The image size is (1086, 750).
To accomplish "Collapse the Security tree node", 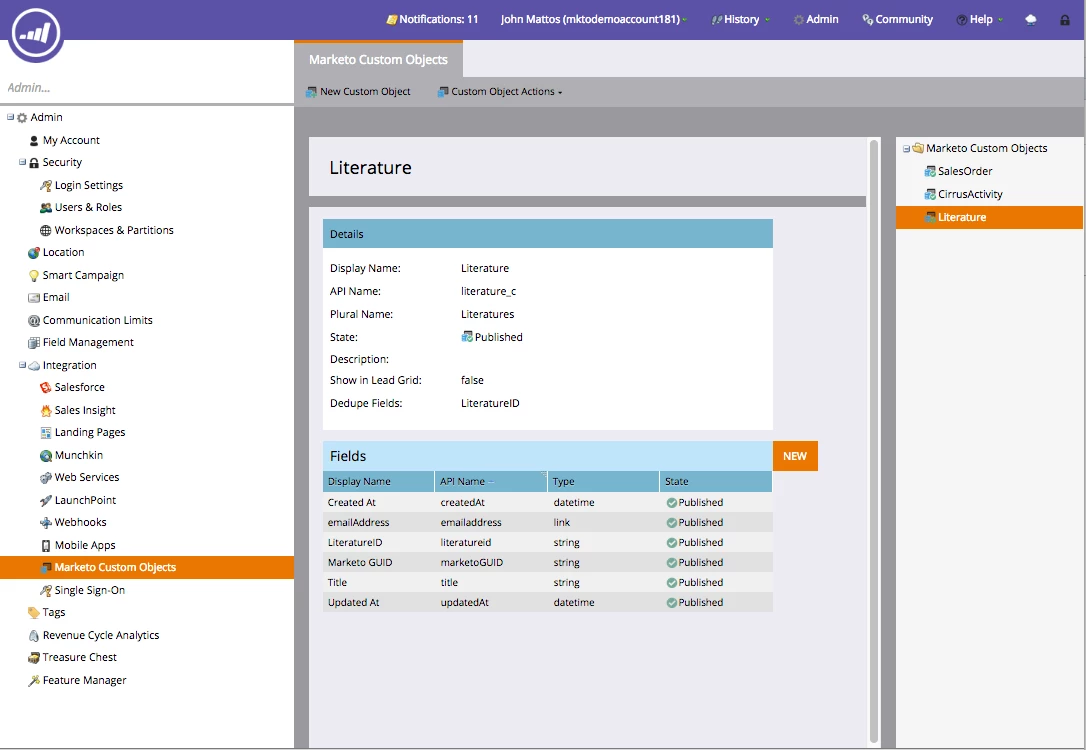I will [22, 163].
